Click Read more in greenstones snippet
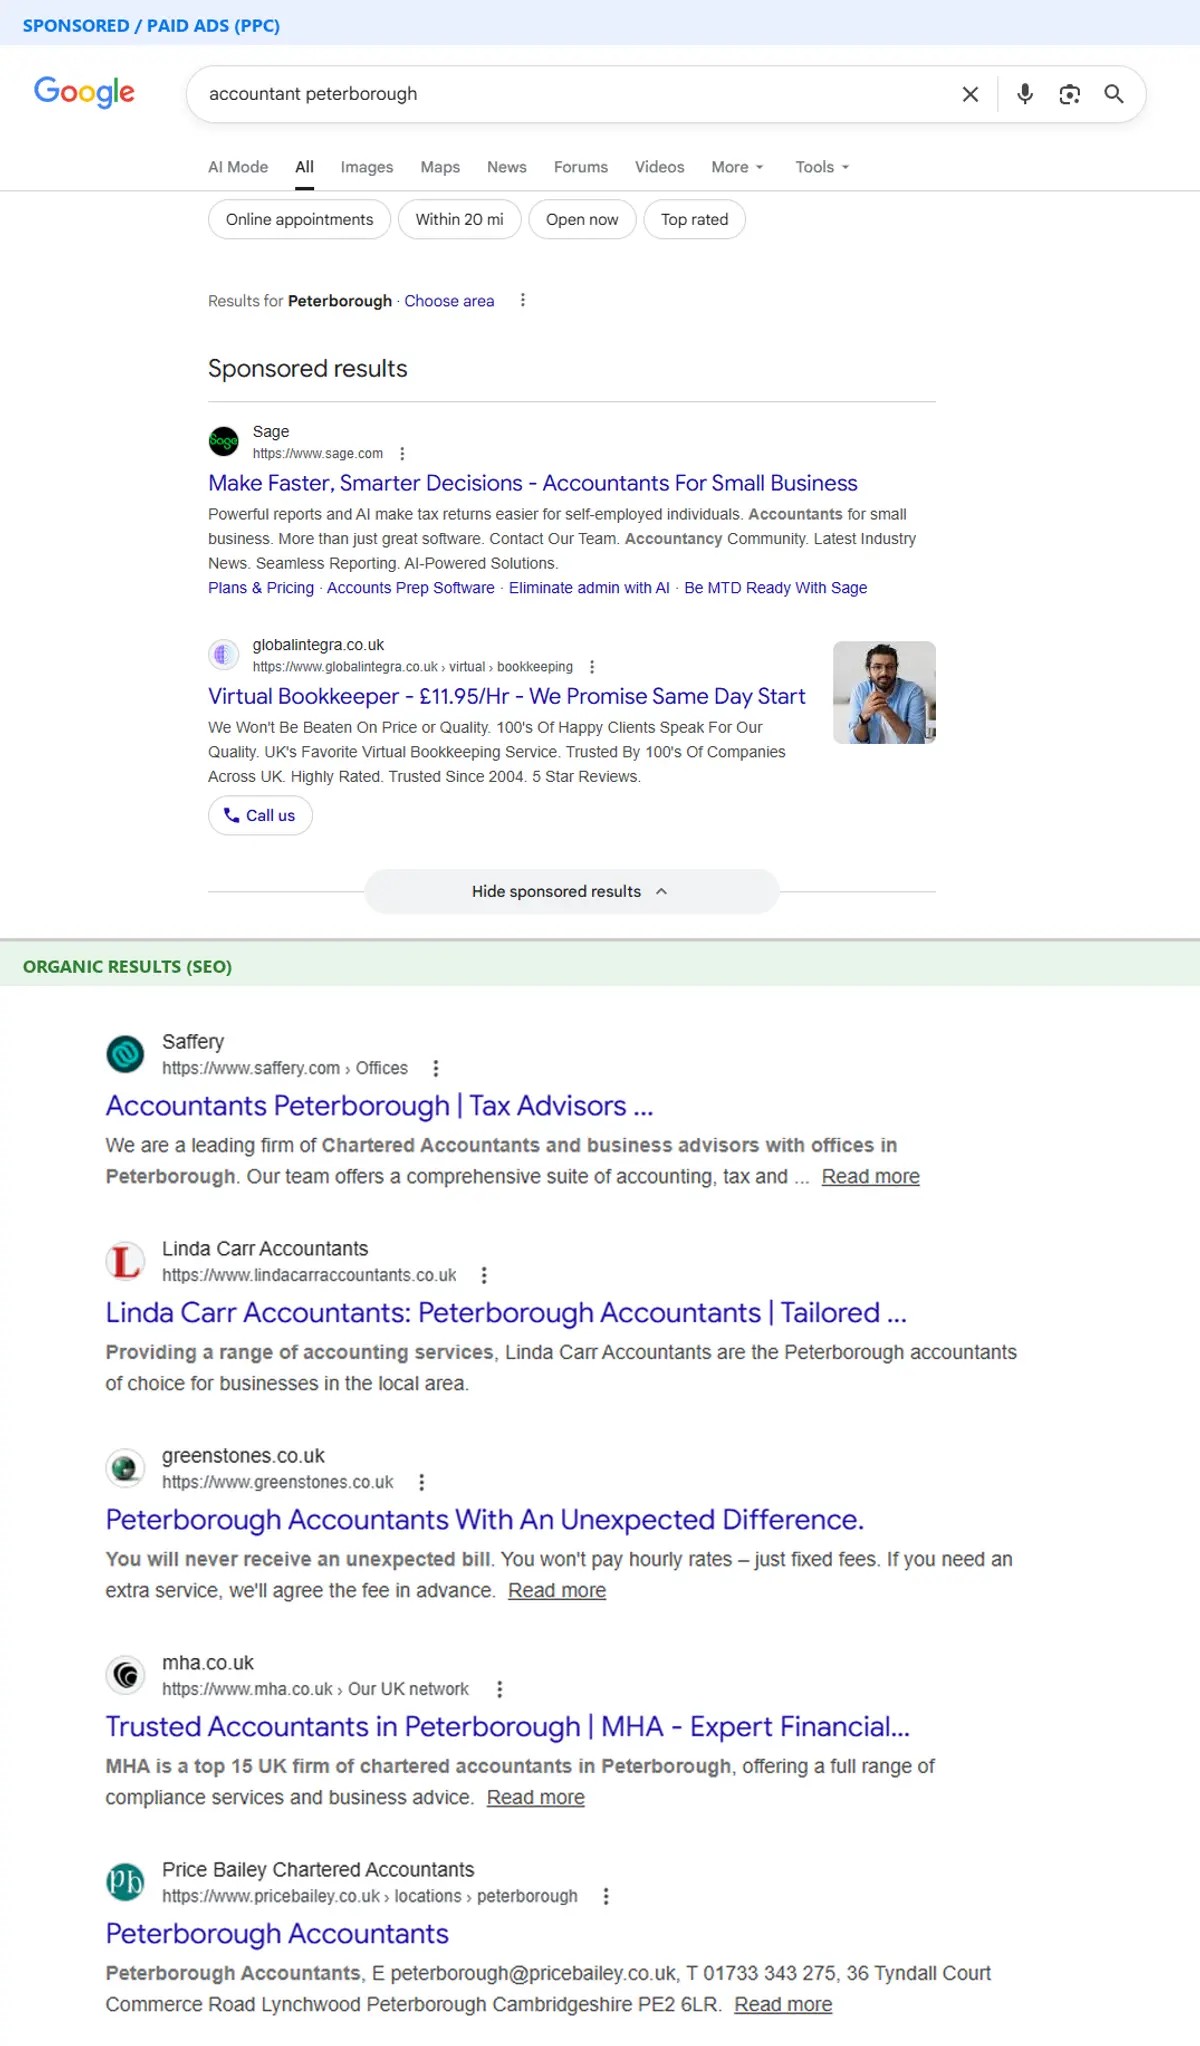The height and width of the screenshot is (2046, 1200). coord(557,1590)
